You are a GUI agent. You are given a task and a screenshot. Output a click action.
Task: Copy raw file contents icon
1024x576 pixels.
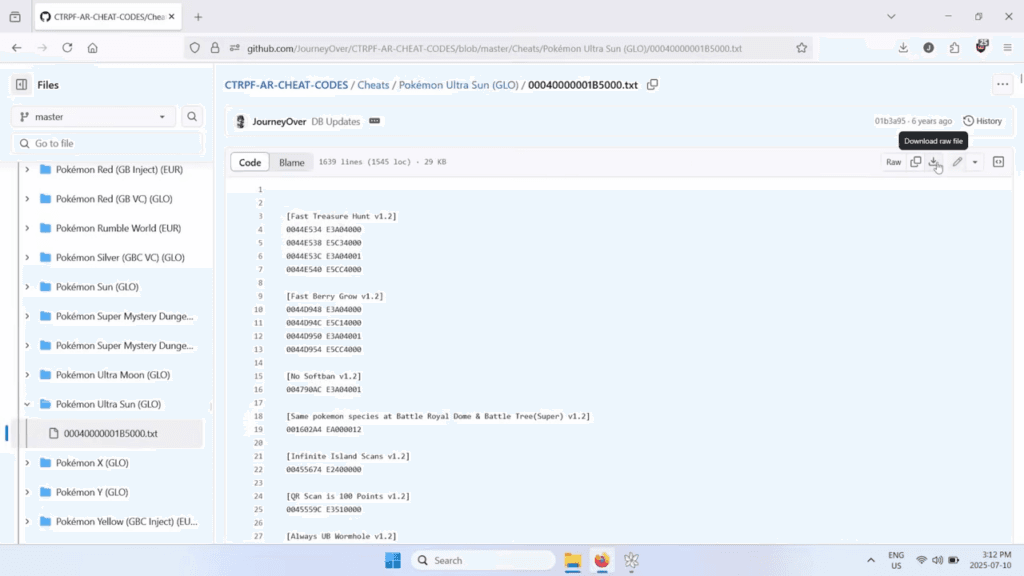(916, 162)
